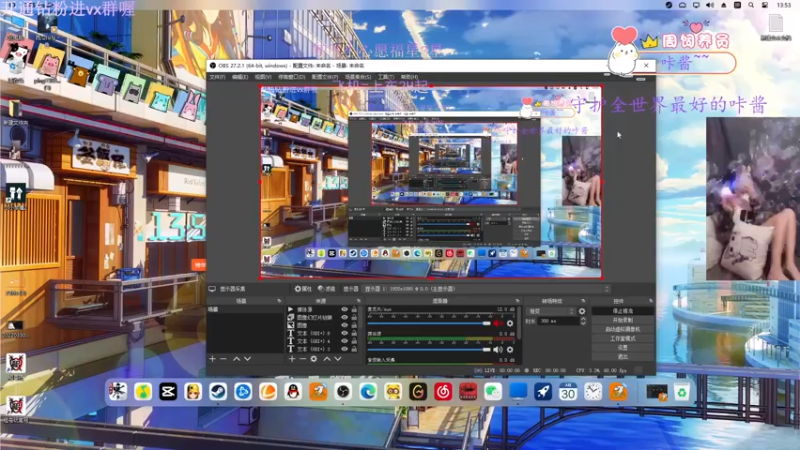800x450 pixels.
Task: Open the 场景集合(S) menu in OBS
Action: tap(358, 77)
